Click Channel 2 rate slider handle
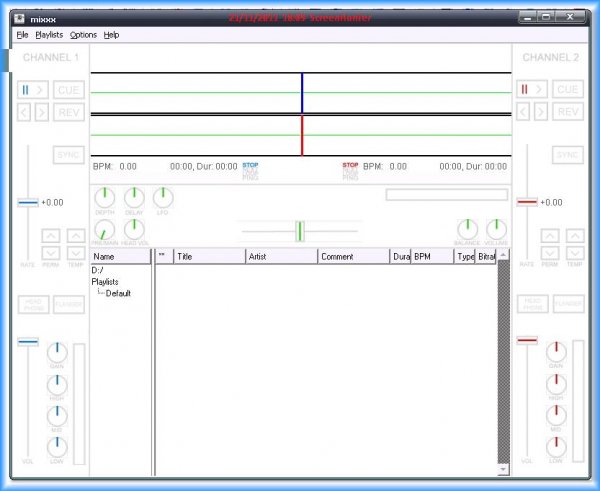 pos(527,202)
